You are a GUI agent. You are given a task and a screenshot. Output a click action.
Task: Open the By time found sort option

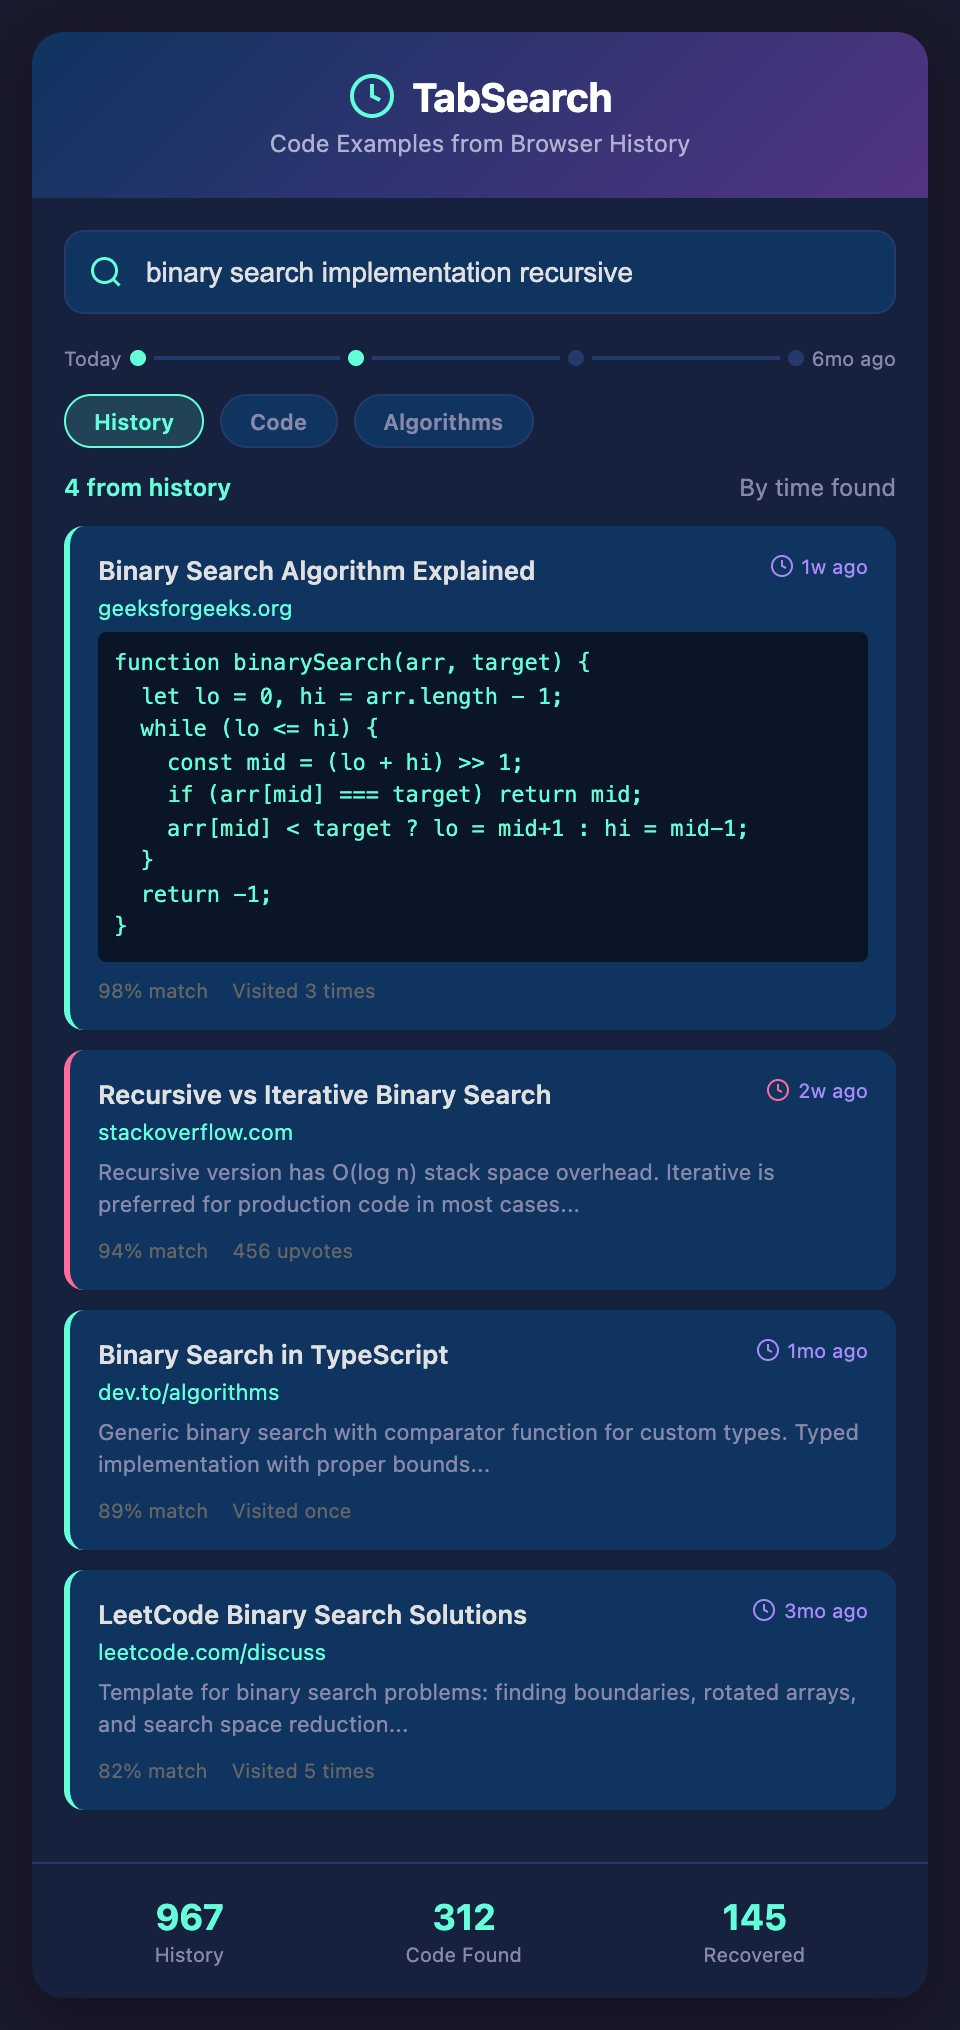pos(817,488)
